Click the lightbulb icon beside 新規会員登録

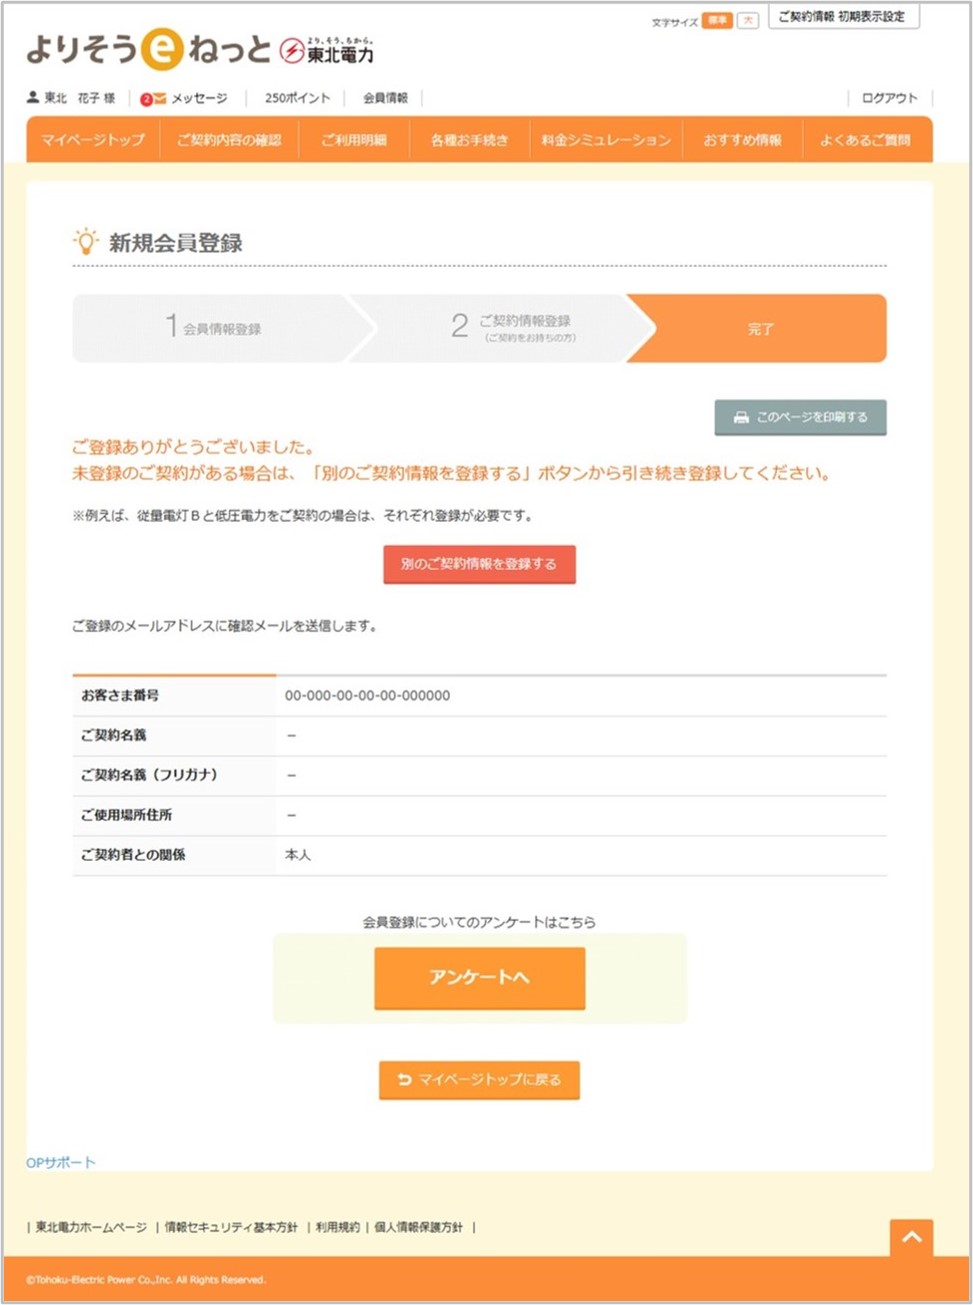(85, 240)
